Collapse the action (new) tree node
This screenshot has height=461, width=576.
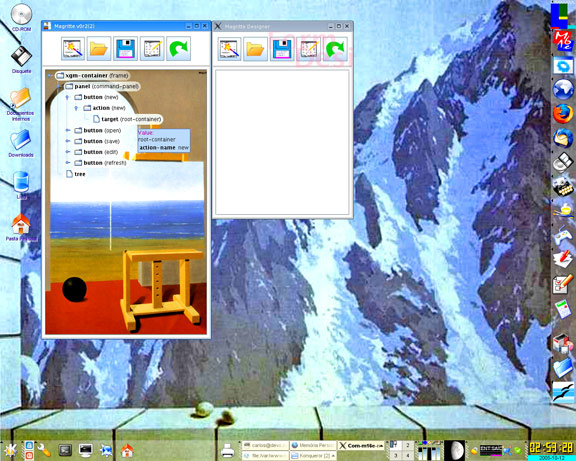pos(76,108)
